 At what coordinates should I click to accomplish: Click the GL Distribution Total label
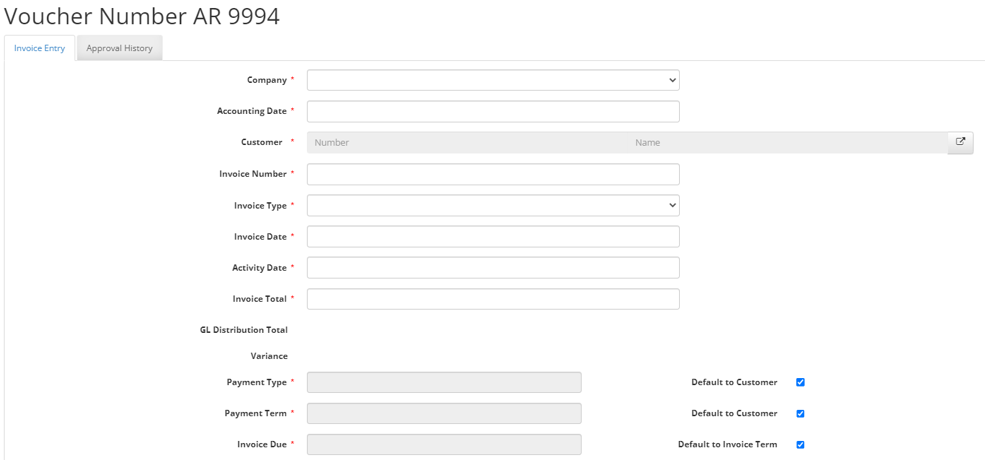[x=244, y=330]
